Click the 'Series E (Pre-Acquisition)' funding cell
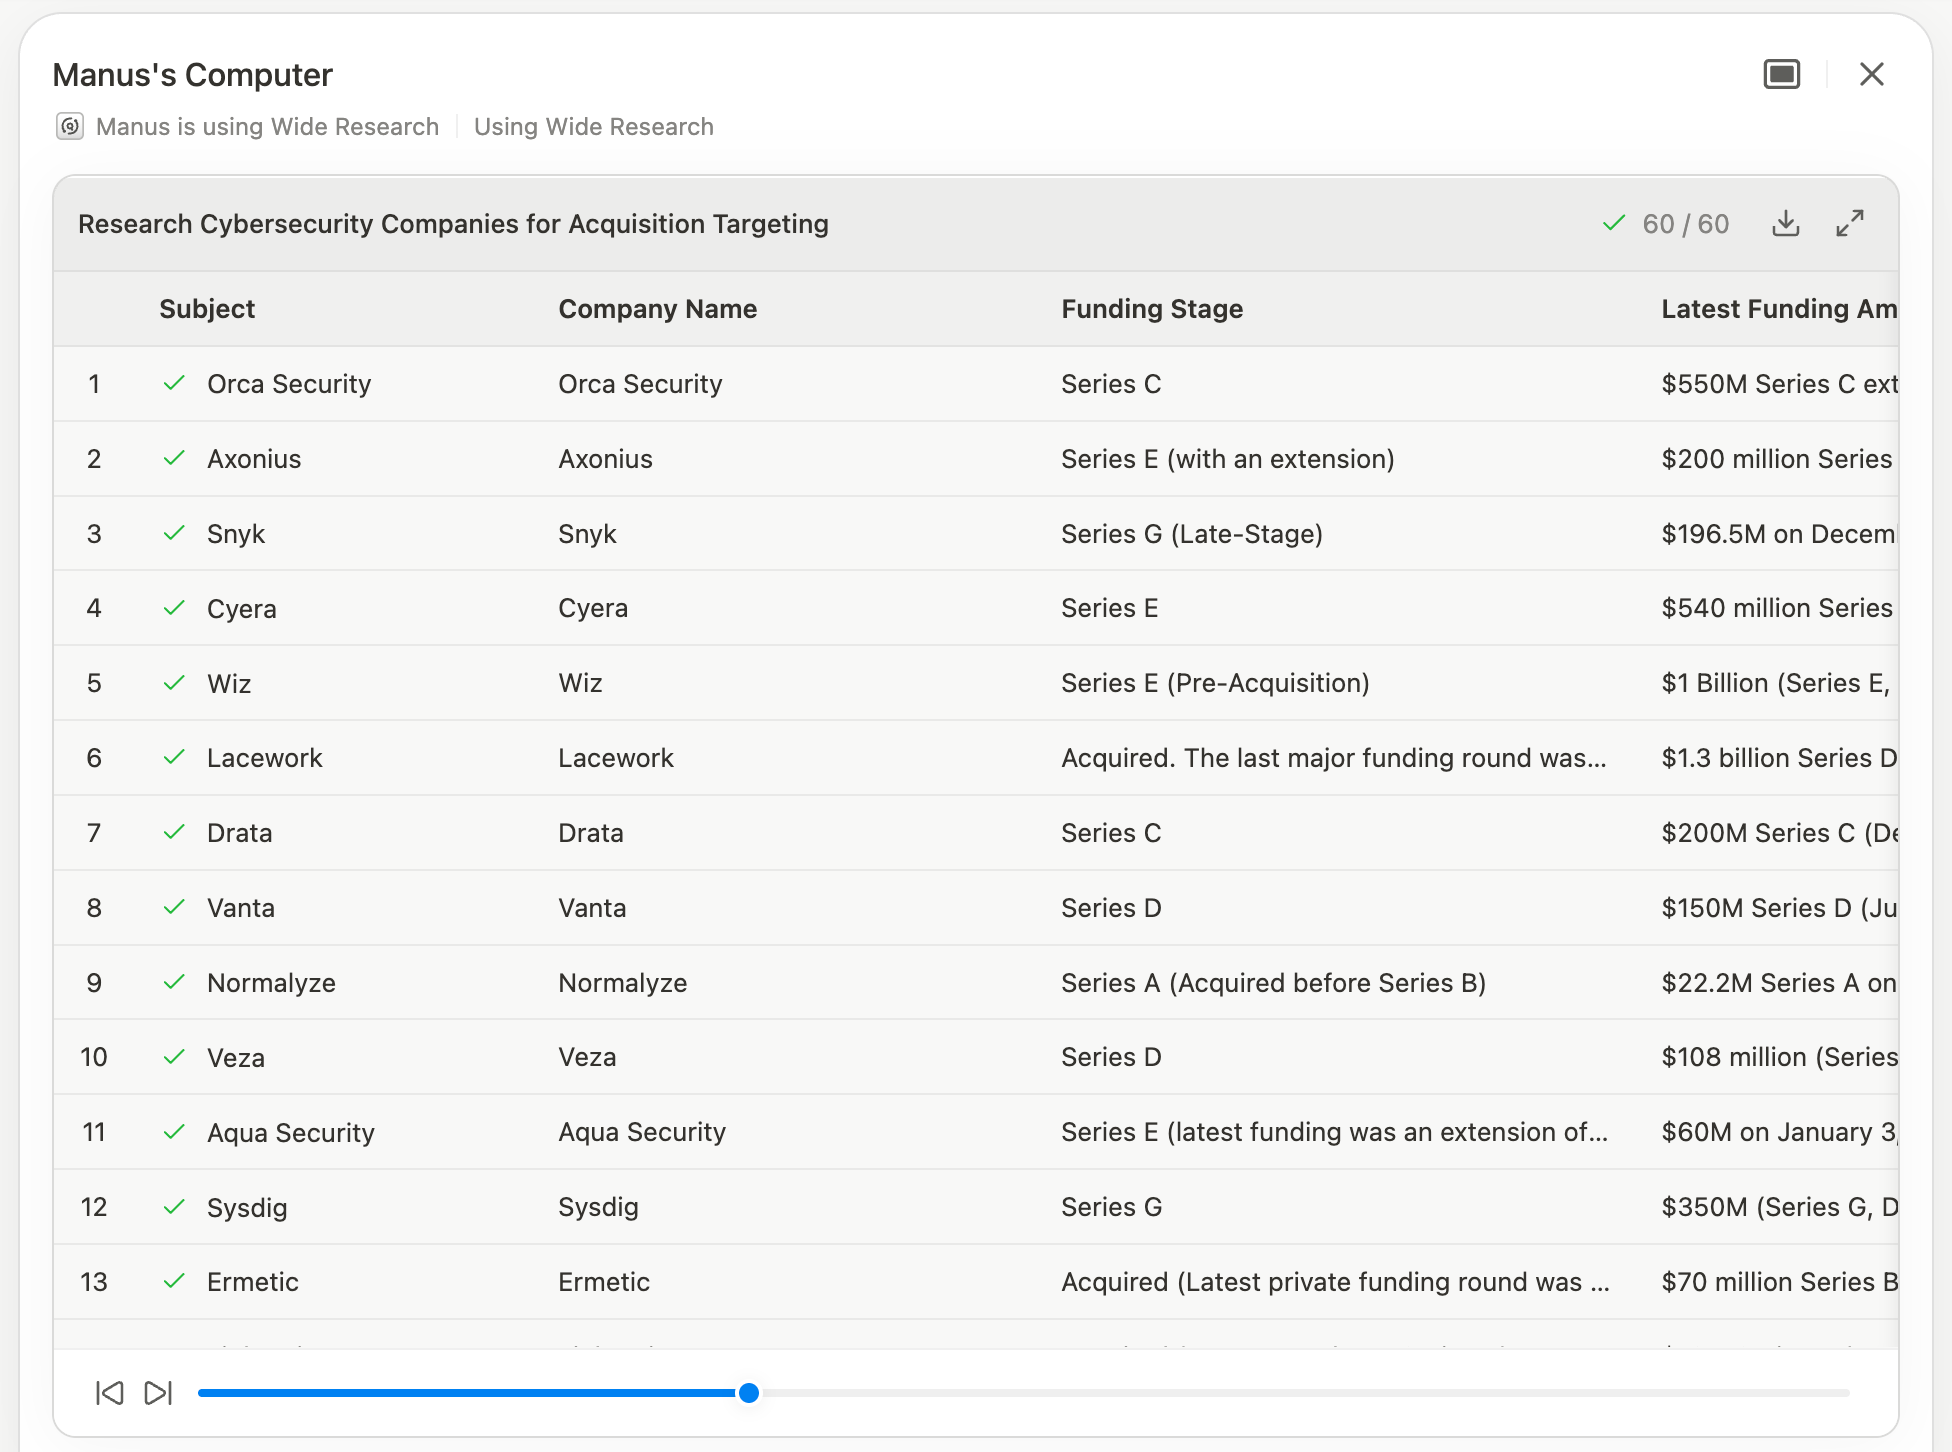The height and width of the screenshot is (1452, 1952). tap(1216, 683)
